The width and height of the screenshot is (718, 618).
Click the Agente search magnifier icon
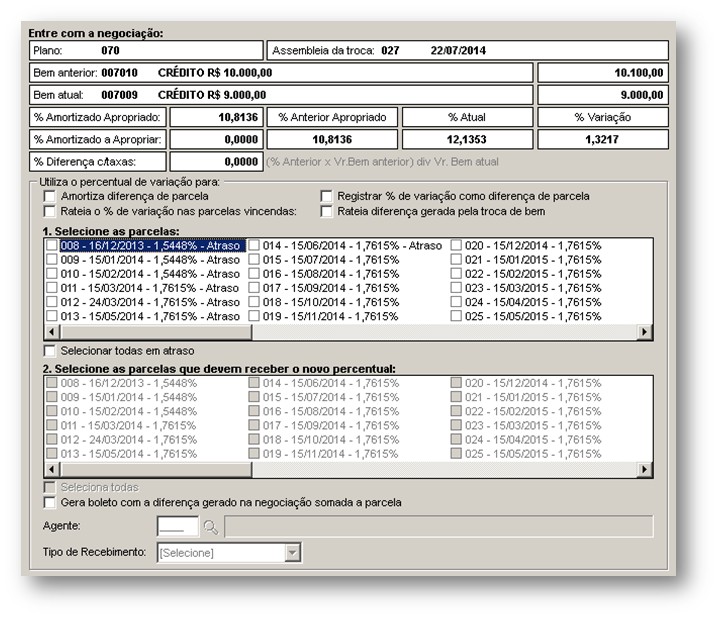pos(211,527)
